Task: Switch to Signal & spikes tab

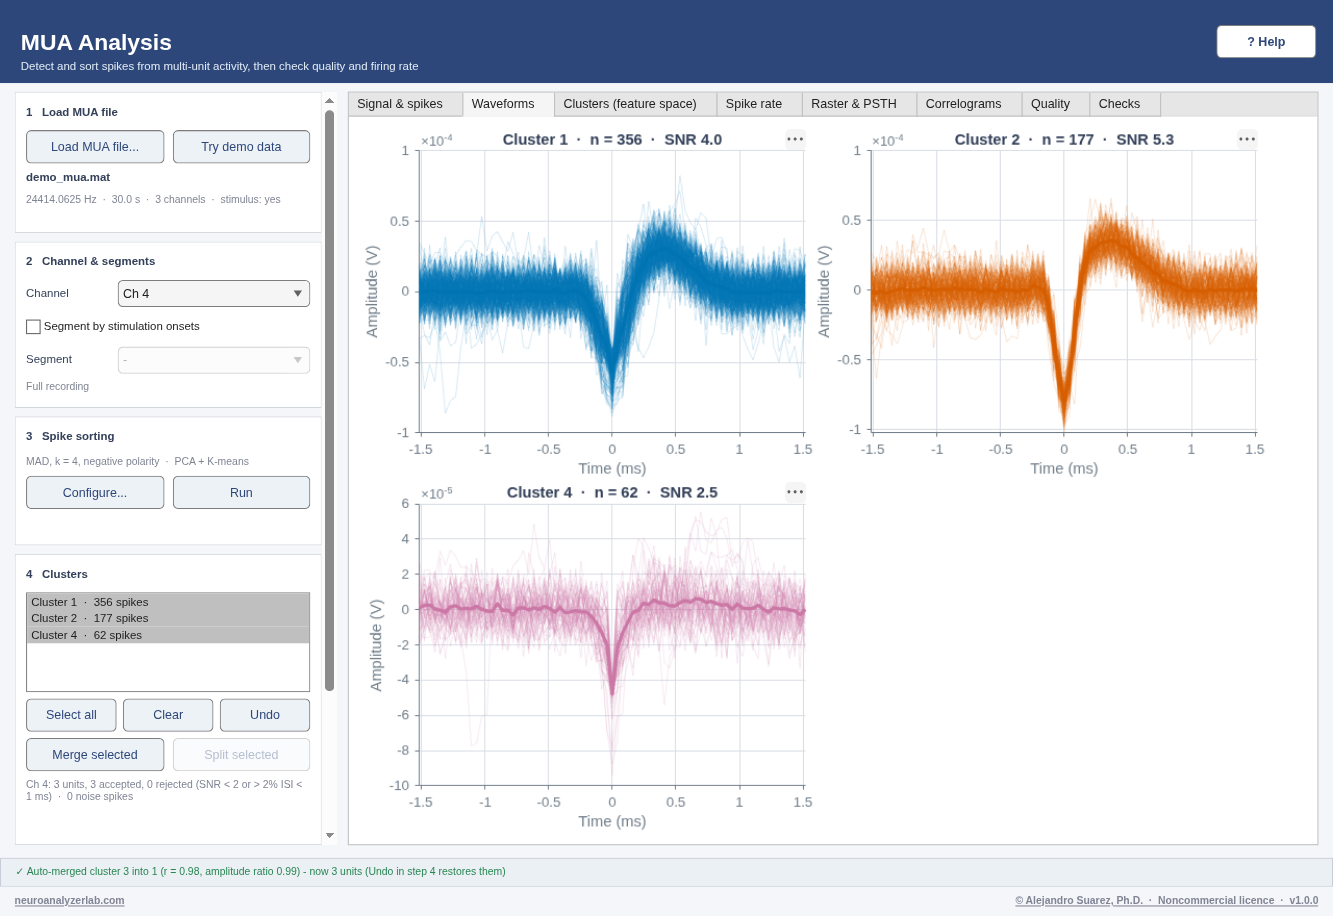Action: click(x=405, y=104)
